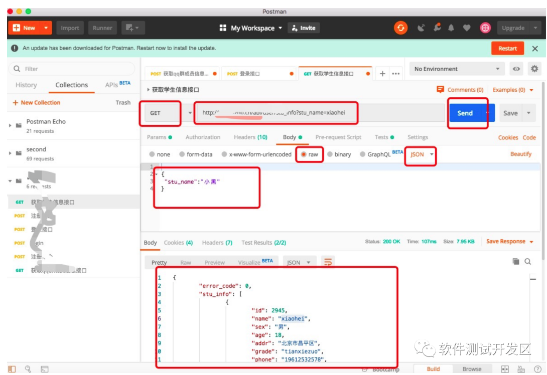Viewport: 547px width, 375px height.
Task: Click the New Collection link
Action: click(36, 102)
